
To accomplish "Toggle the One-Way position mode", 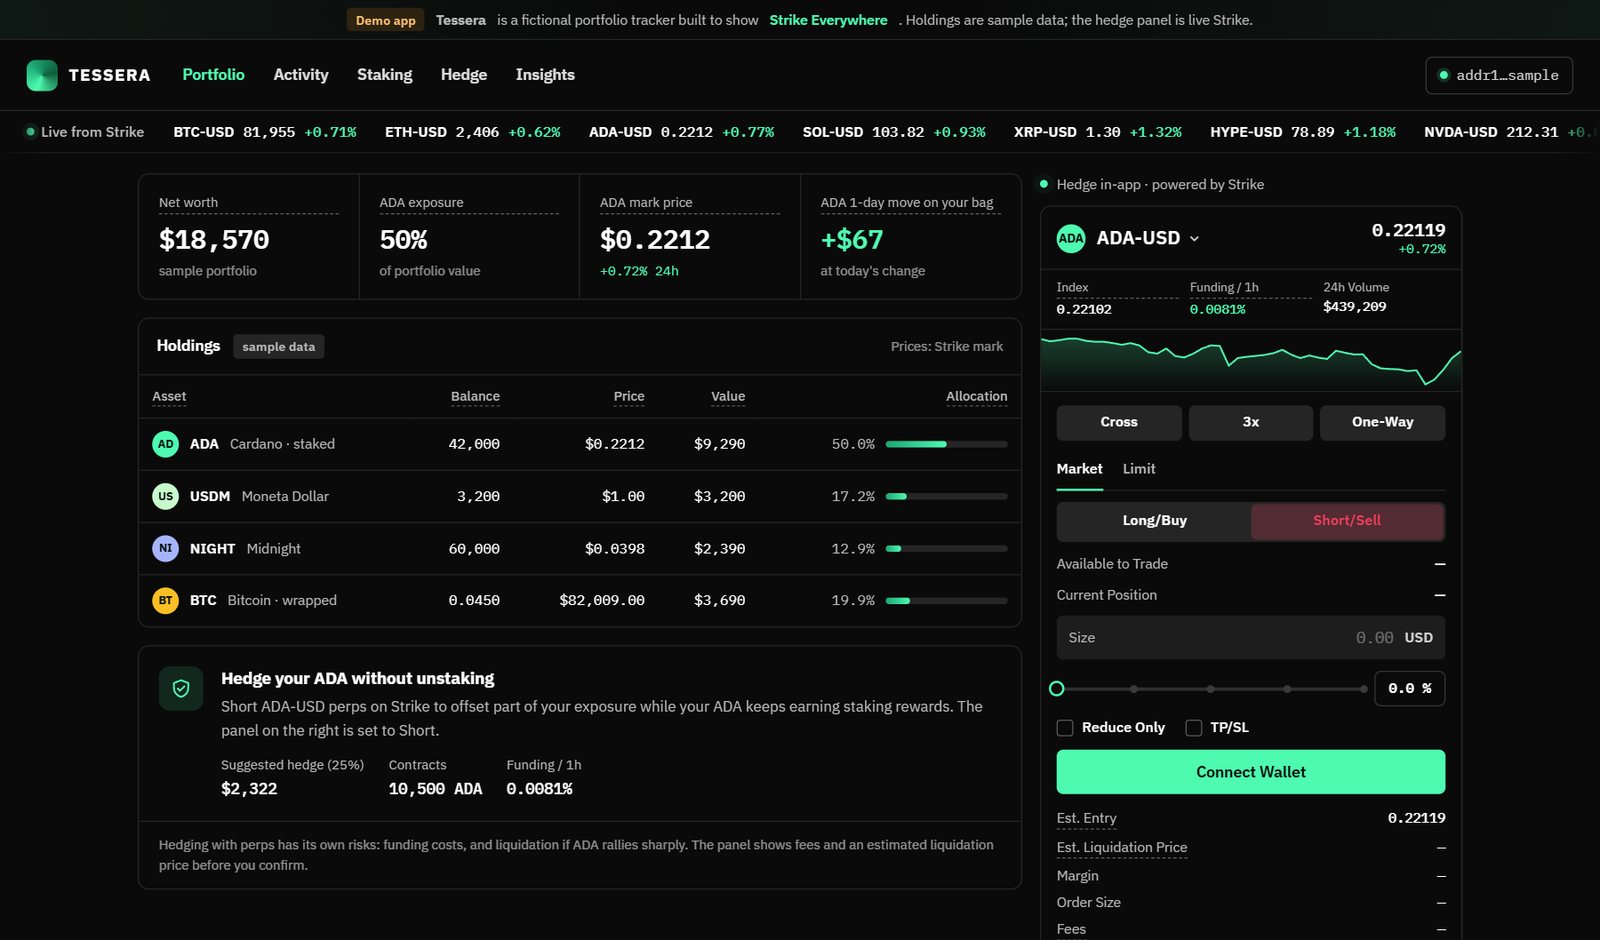I will click(1382, 423).
